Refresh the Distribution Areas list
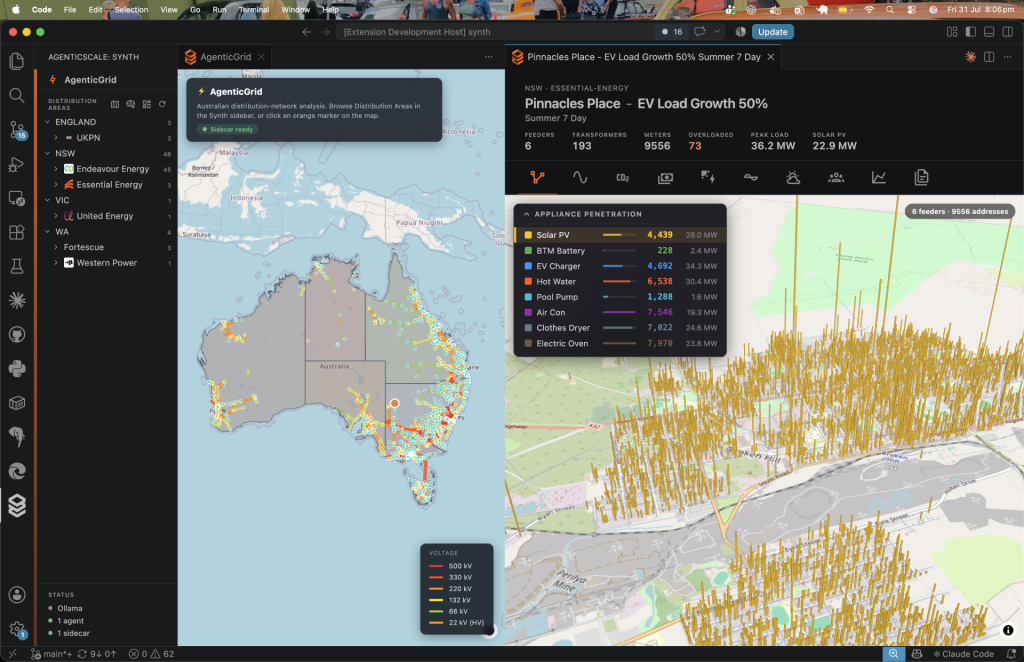Viewport: 1024px width, 662px height. (162, 104)
